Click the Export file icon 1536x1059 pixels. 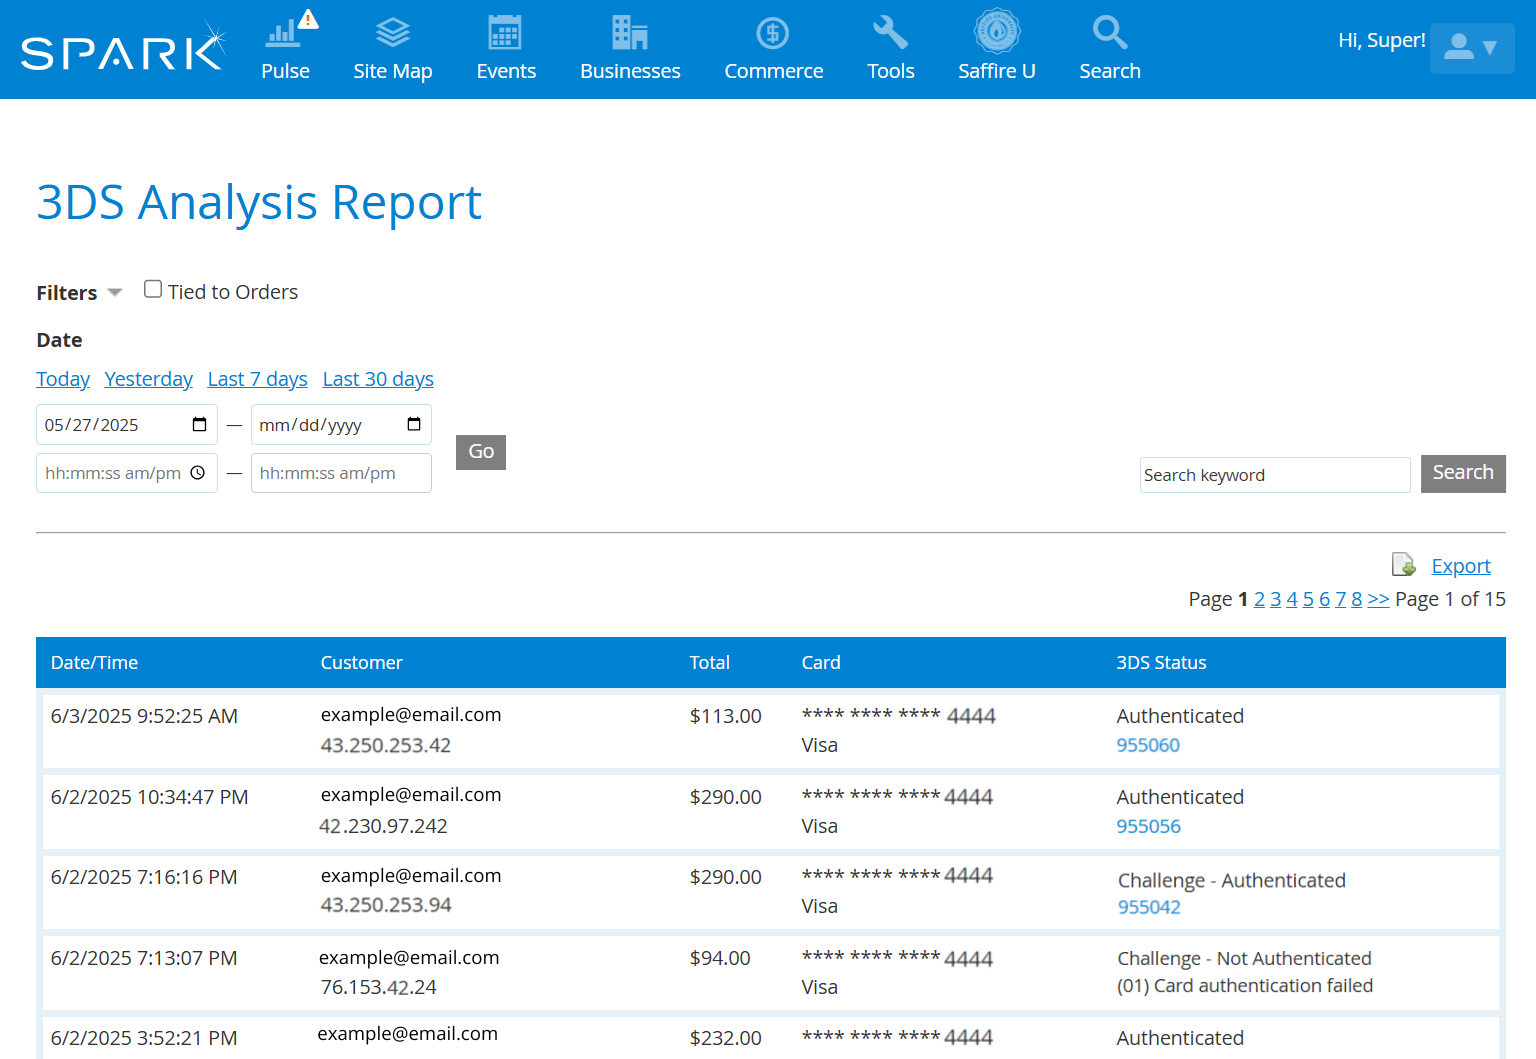pyautogui.click(x=1403, y=565)
